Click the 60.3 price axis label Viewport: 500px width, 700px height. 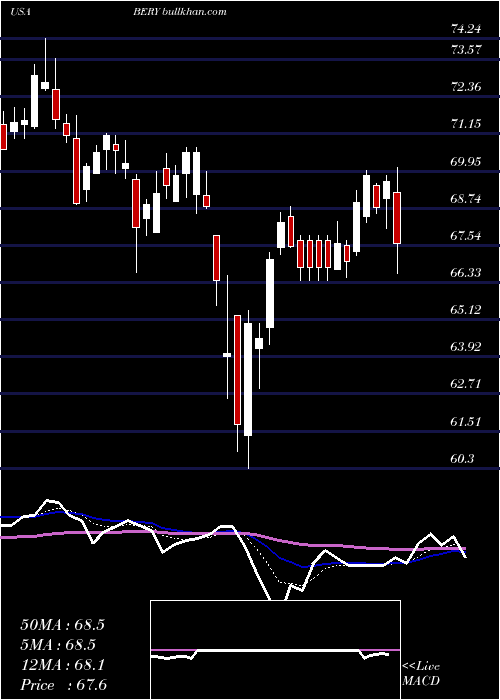tap(462, 459)
